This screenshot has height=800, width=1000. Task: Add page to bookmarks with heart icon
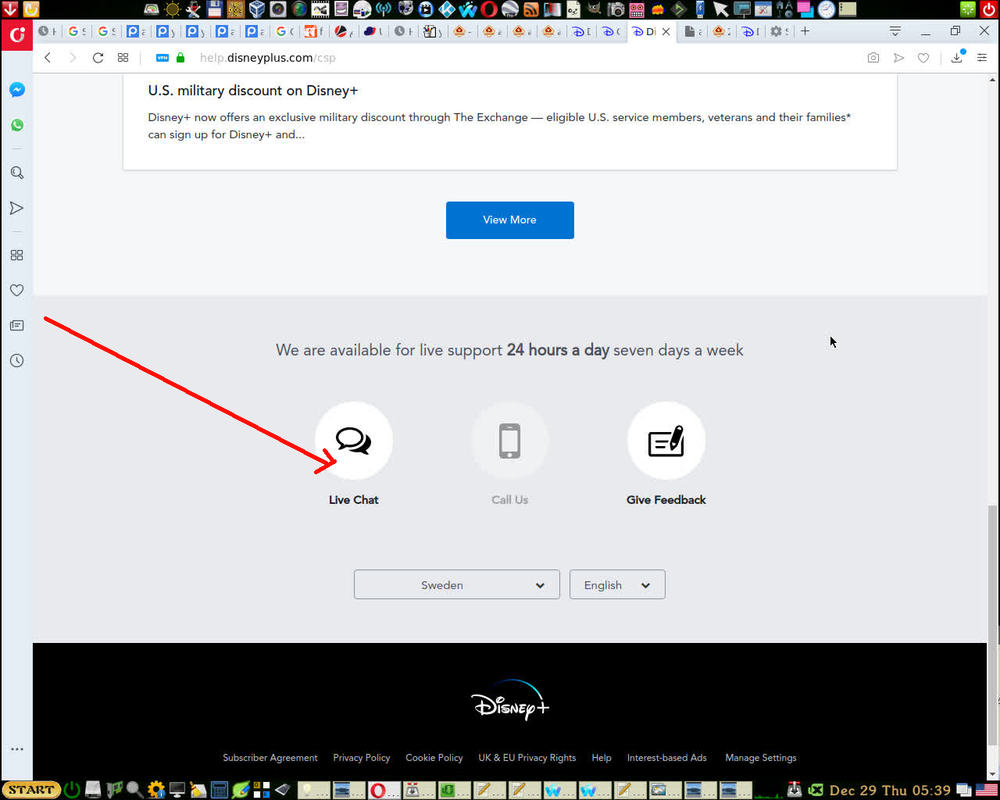tap(923, 57)
